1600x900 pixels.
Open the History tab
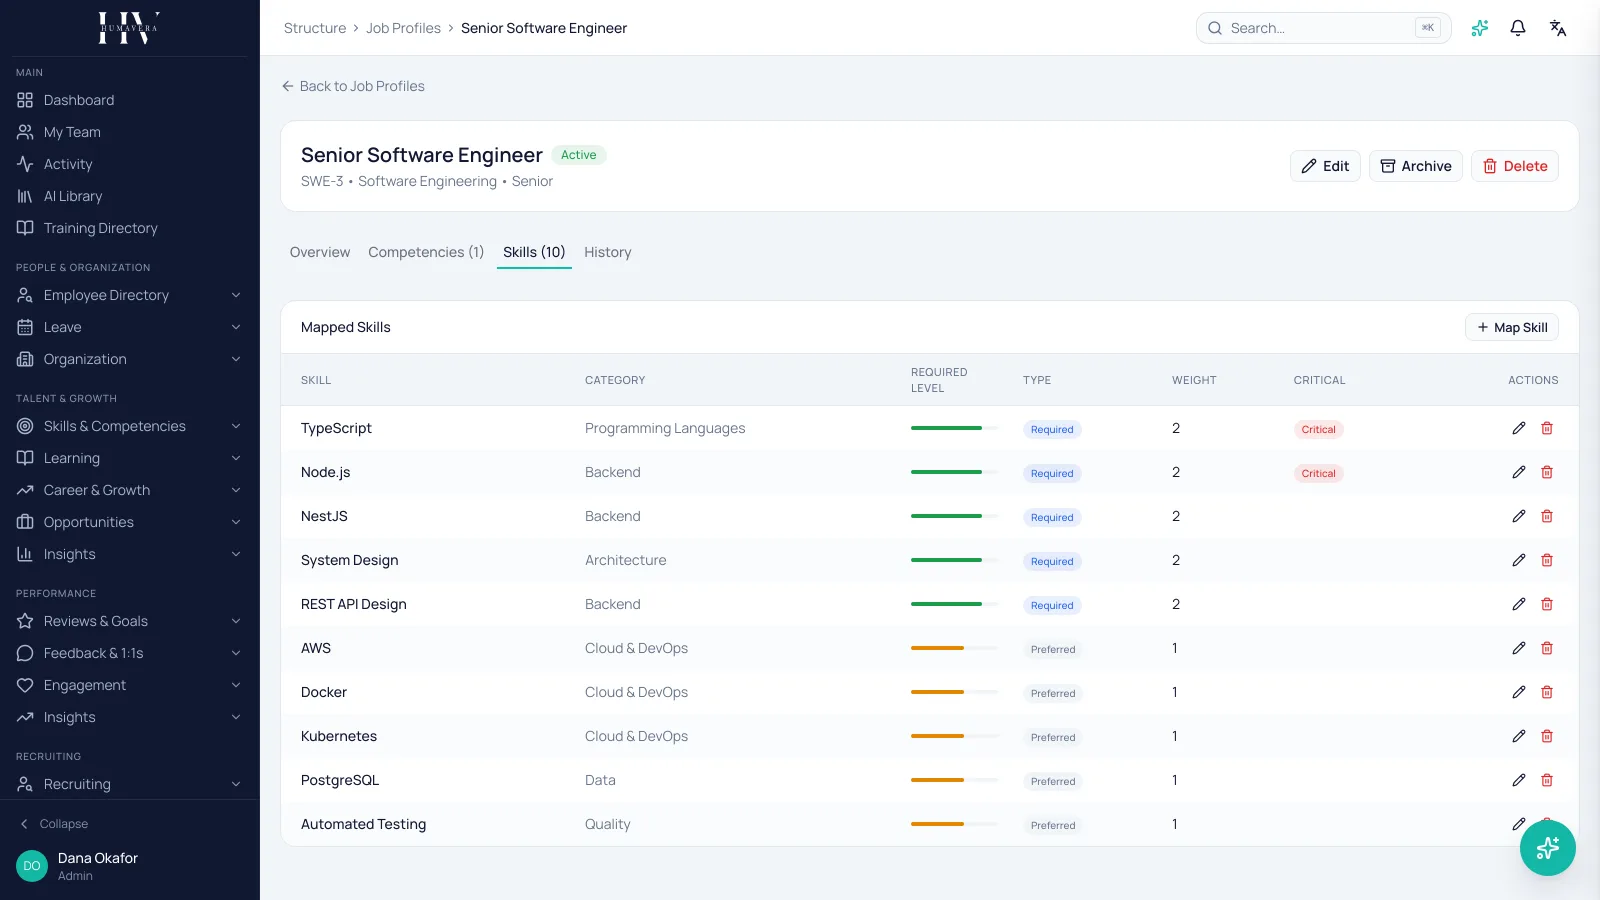pos(608,252)
